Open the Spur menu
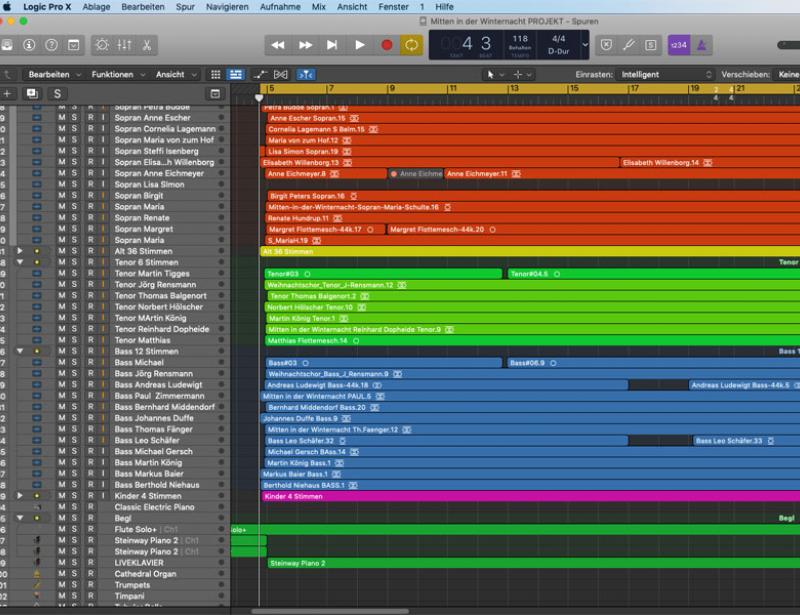This screenshot has height=615, width=800. 185,6
